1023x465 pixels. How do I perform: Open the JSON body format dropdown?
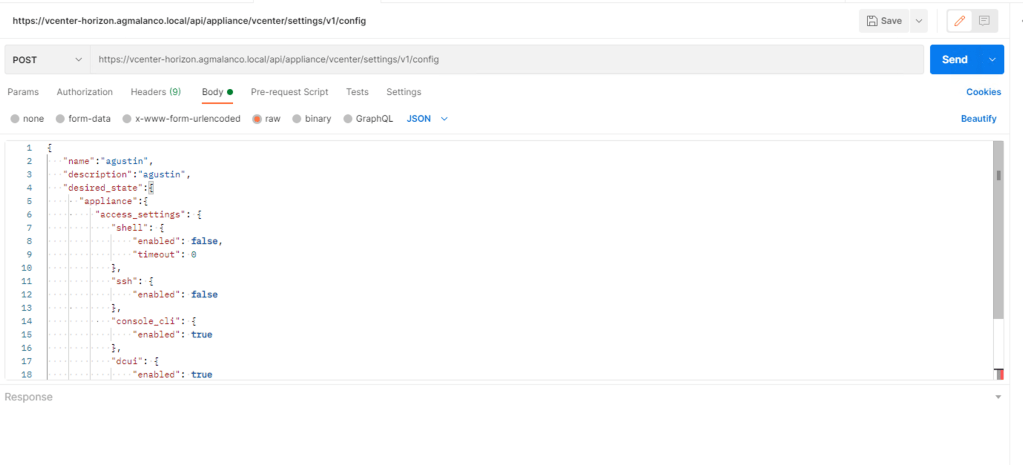click(x=427, y=118)
